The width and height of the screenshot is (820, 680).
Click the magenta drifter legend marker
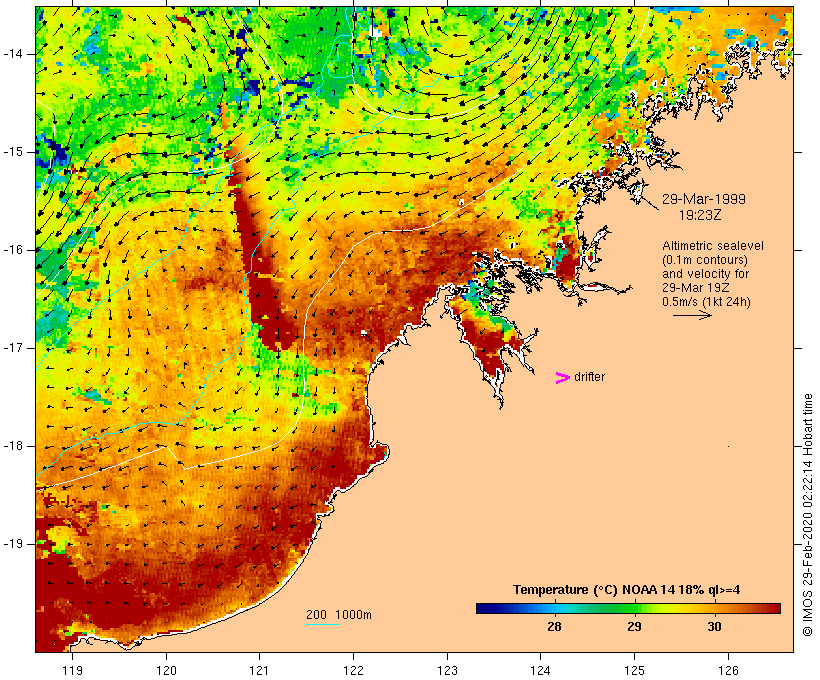click(x=562, y=378)
